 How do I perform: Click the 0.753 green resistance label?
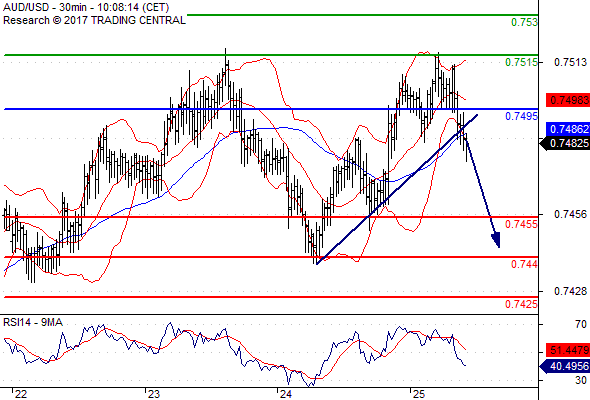tap(524, 22)
